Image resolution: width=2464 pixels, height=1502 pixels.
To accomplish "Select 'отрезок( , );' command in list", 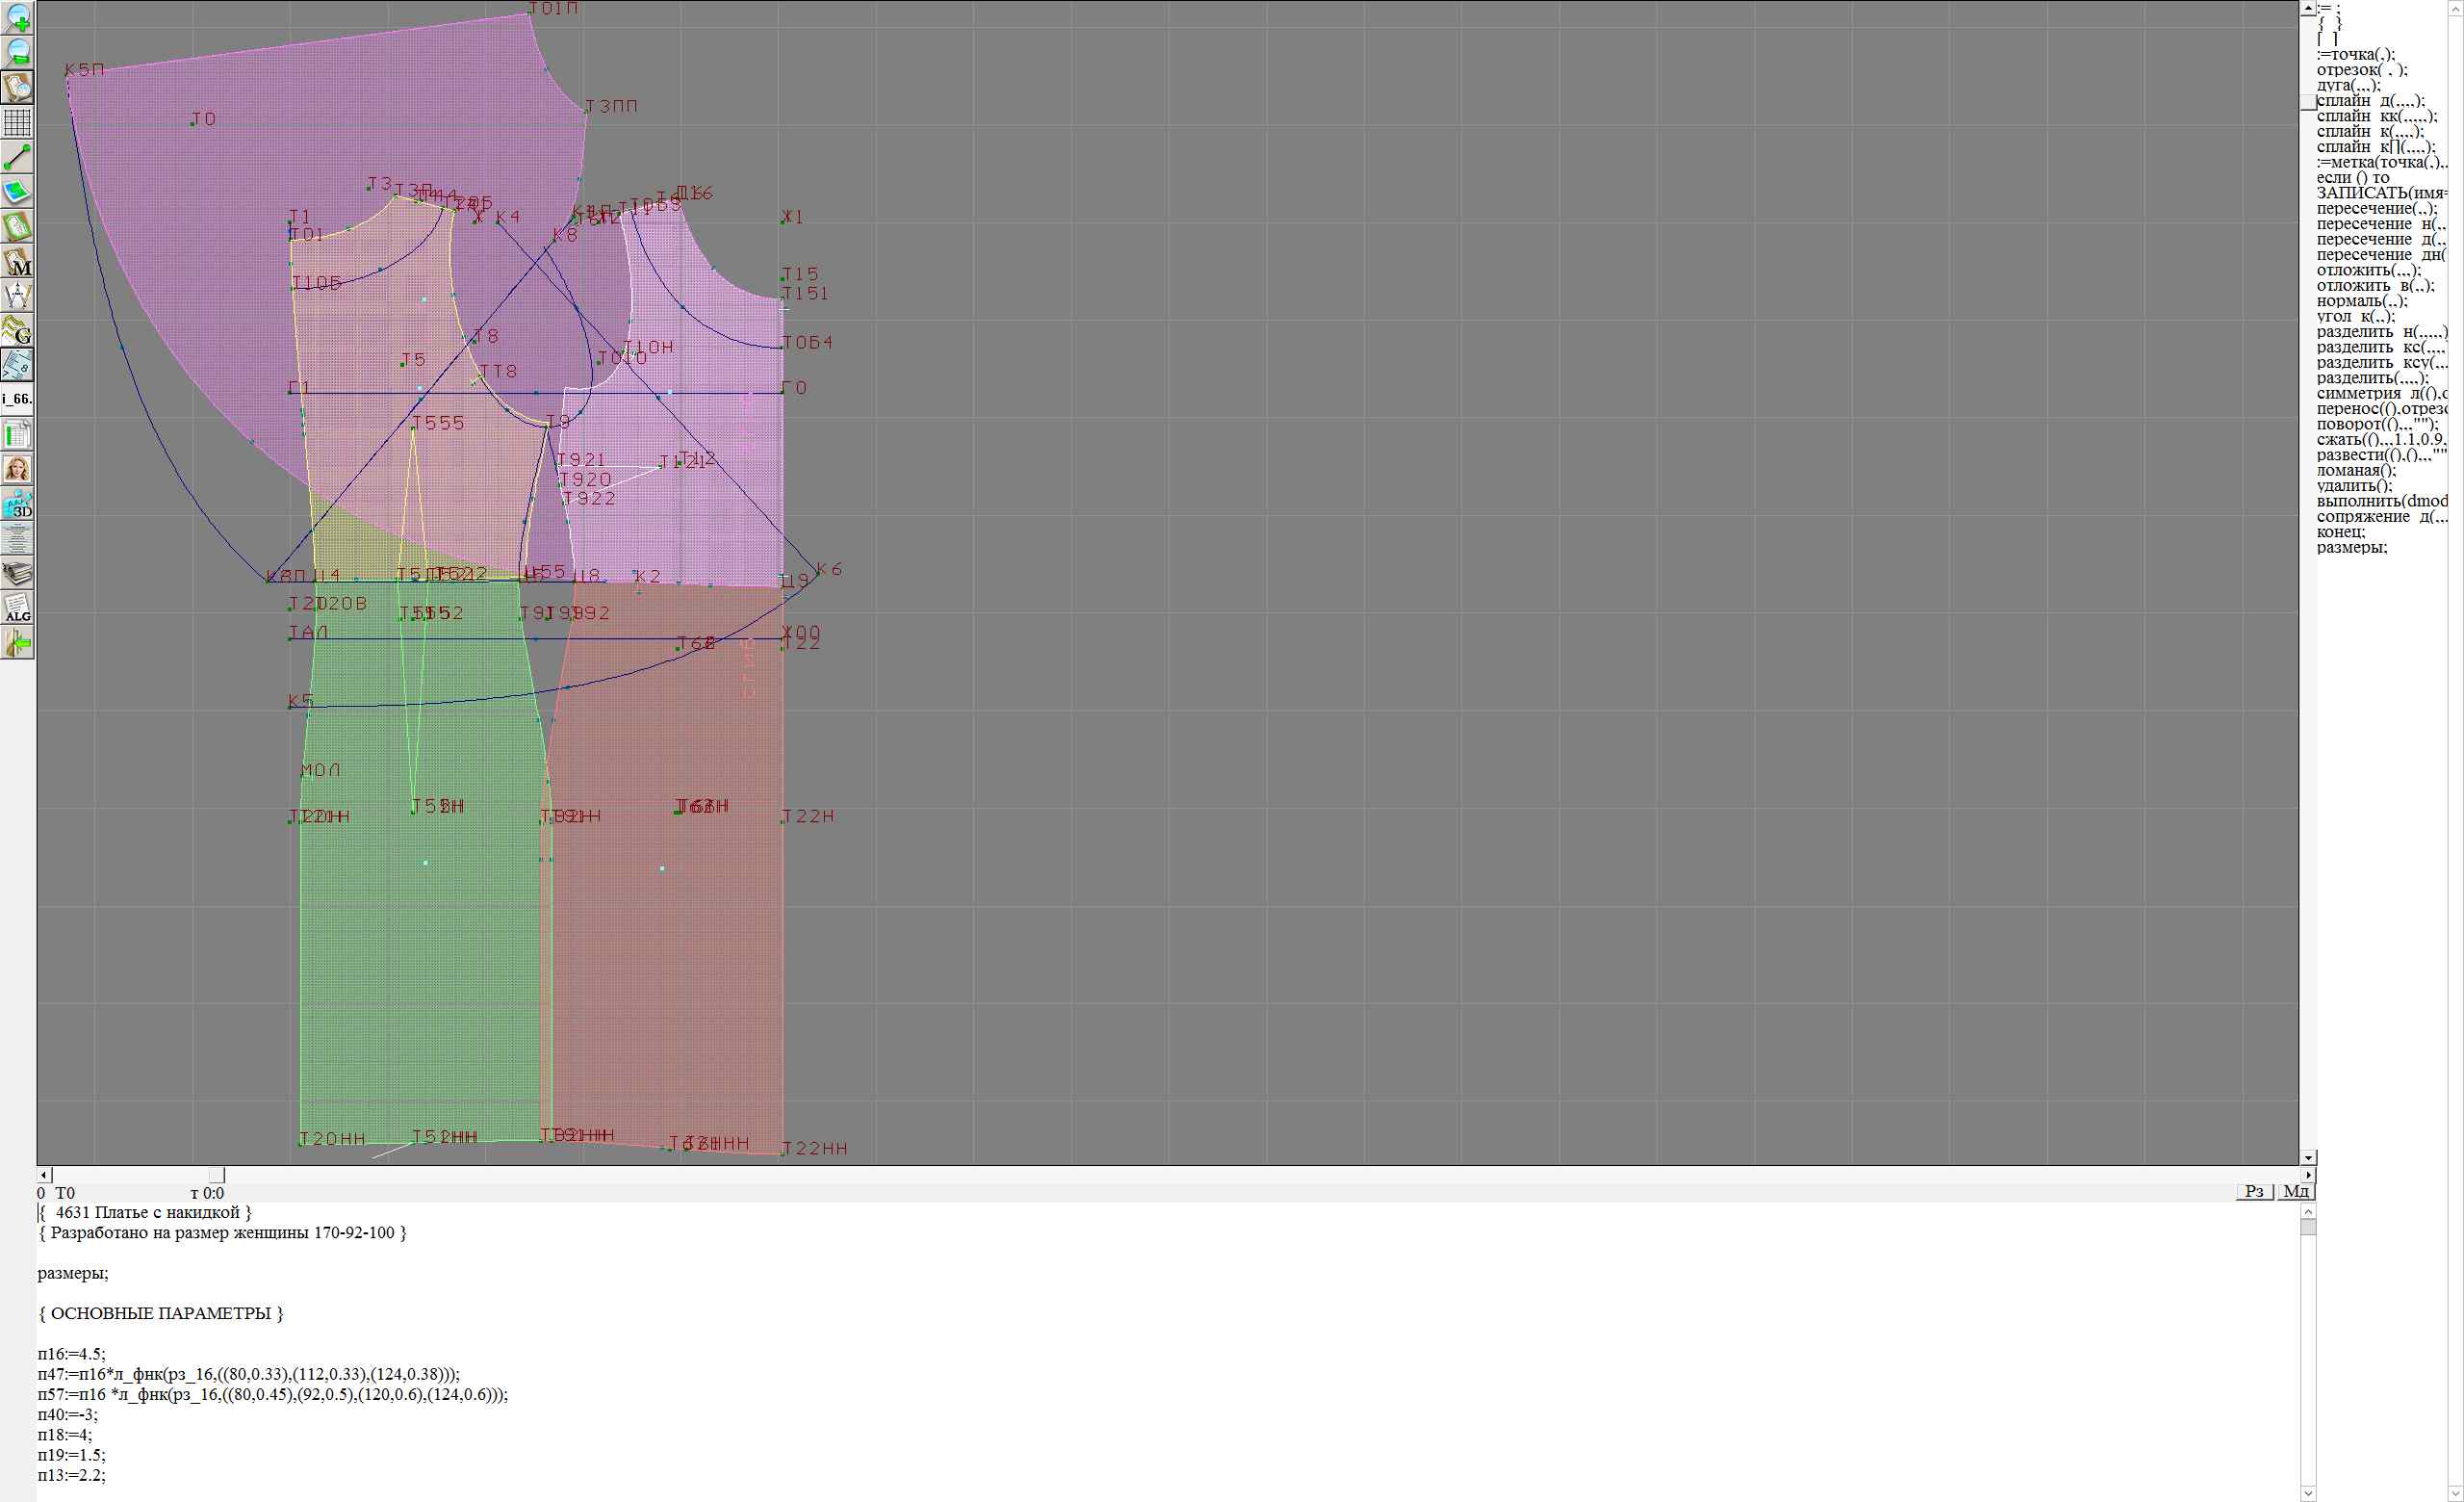I will pyautogui.click(x=2362, y=70).
